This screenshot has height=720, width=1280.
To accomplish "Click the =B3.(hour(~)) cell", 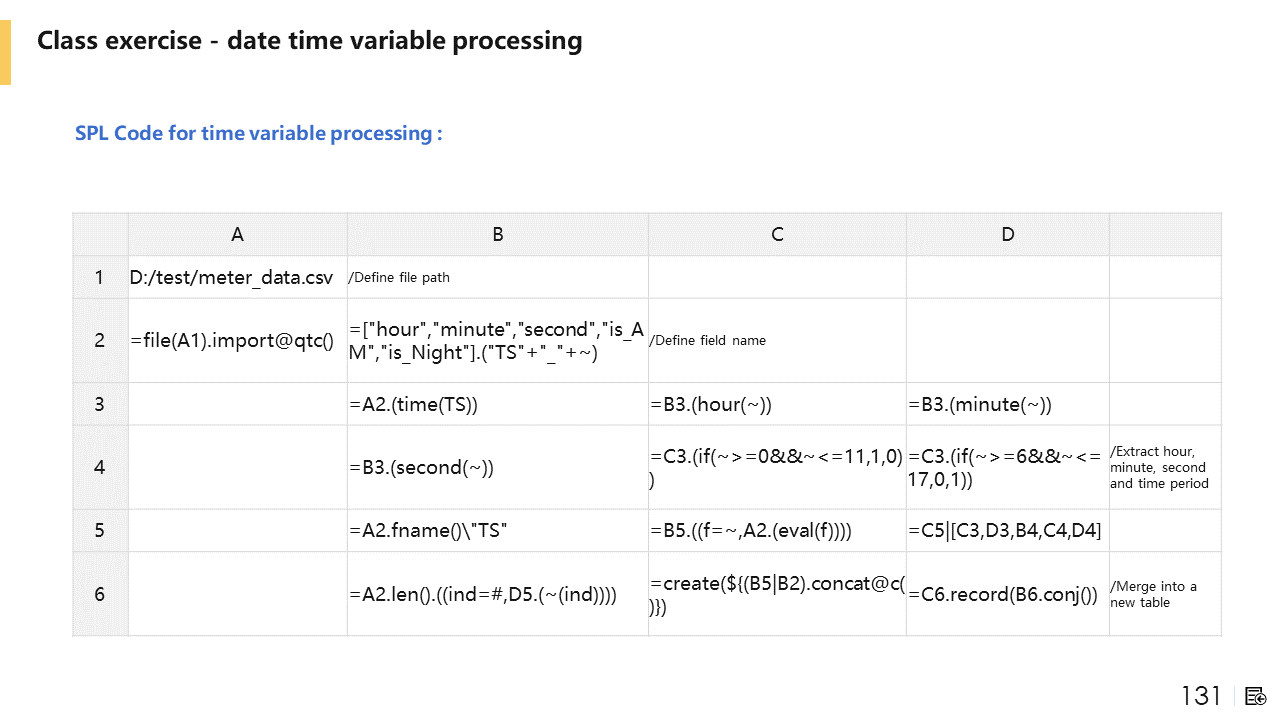I will (711, 405).
